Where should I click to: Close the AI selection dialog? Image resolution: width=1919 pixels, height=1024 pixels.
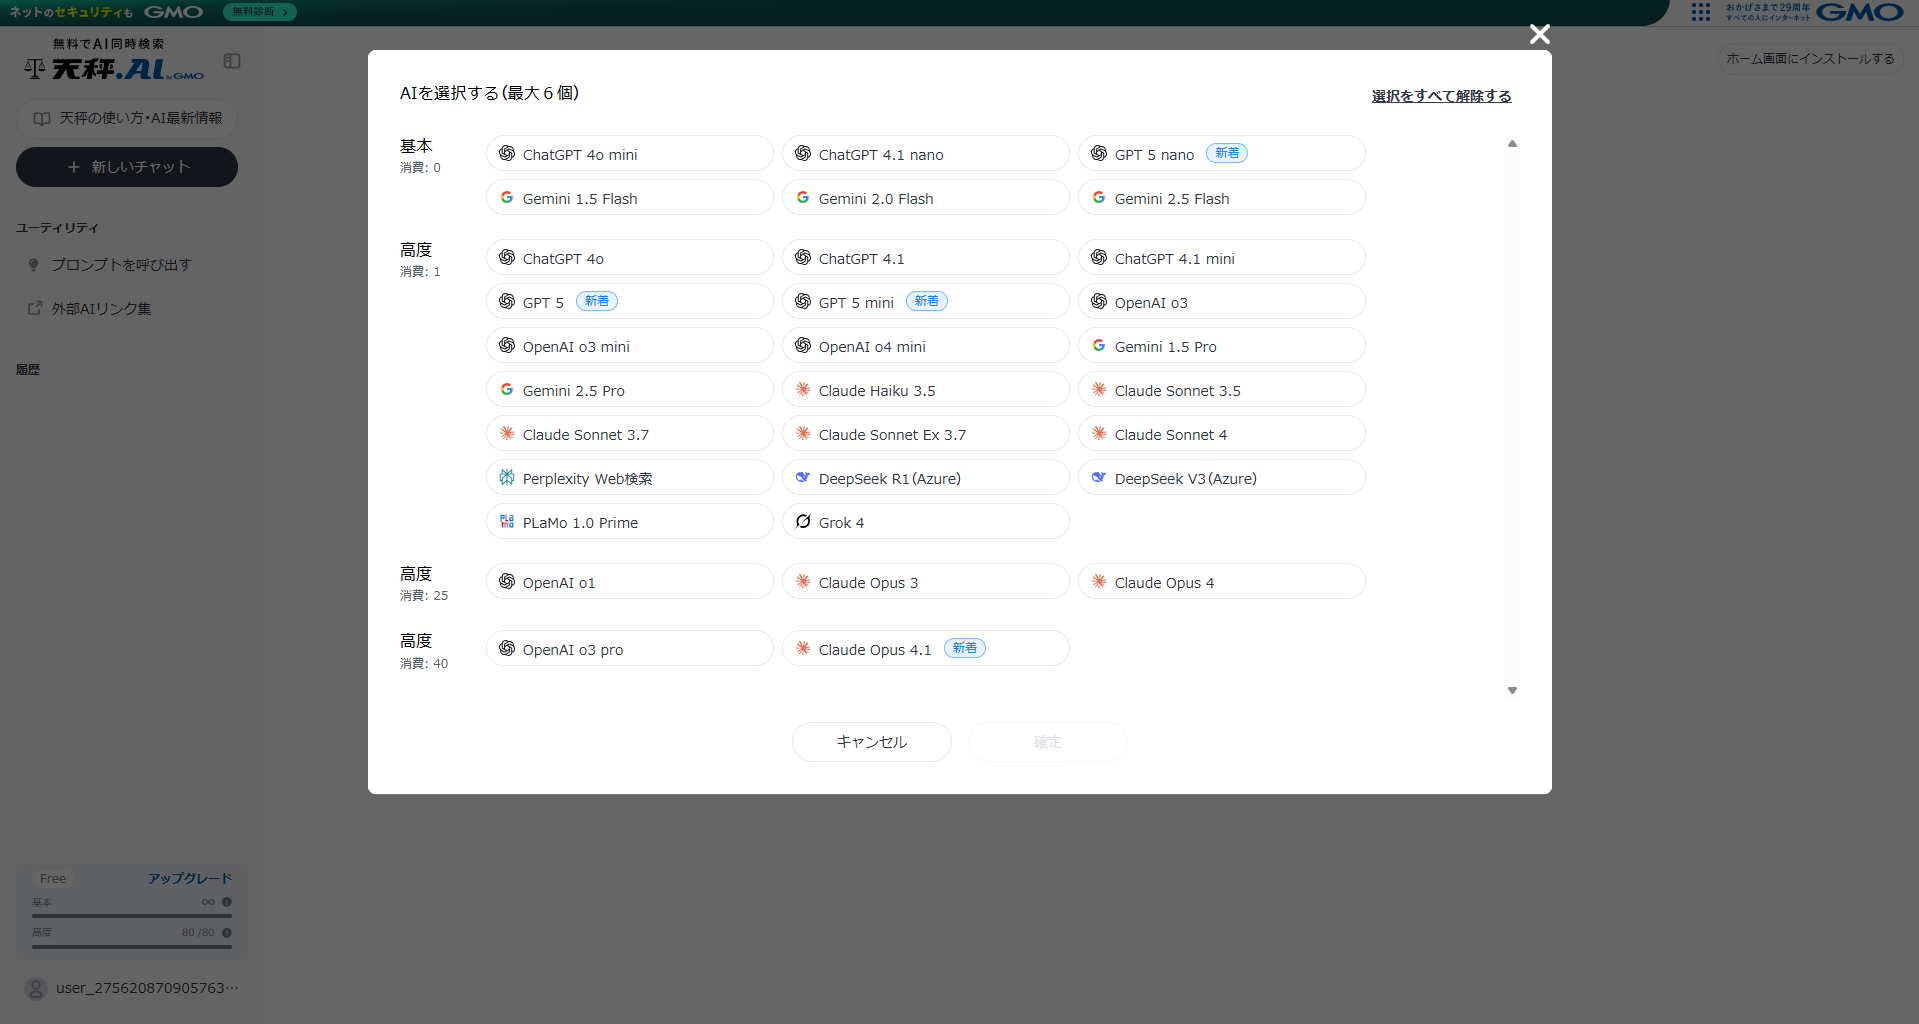coord(1539,35)
